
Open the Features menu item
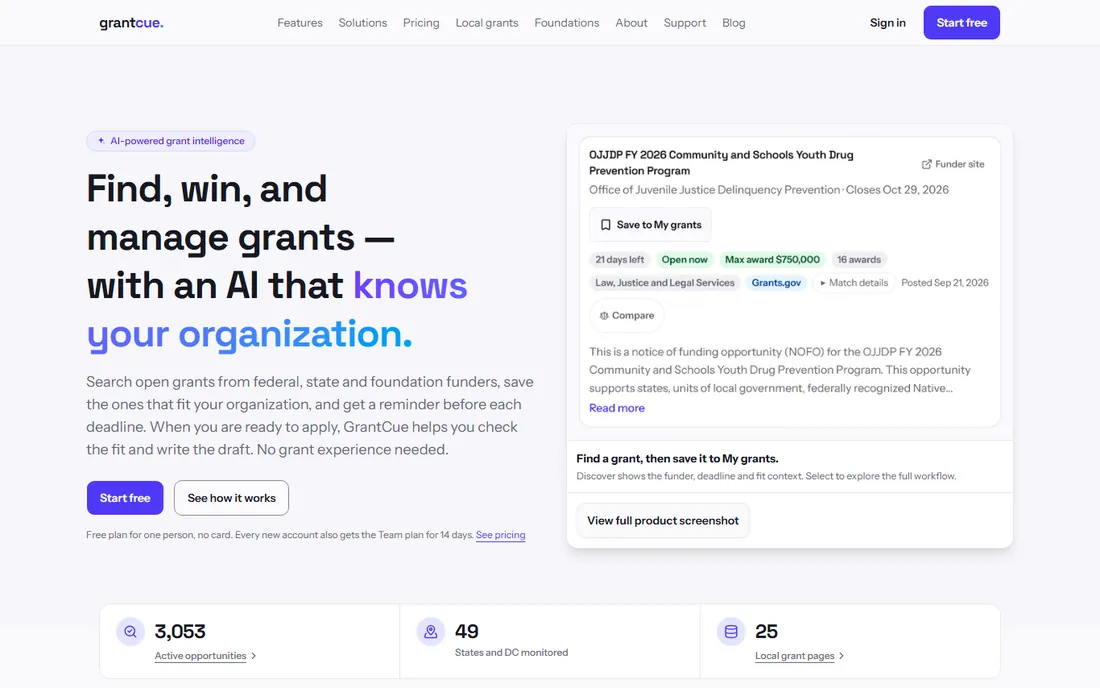(300, 22)
